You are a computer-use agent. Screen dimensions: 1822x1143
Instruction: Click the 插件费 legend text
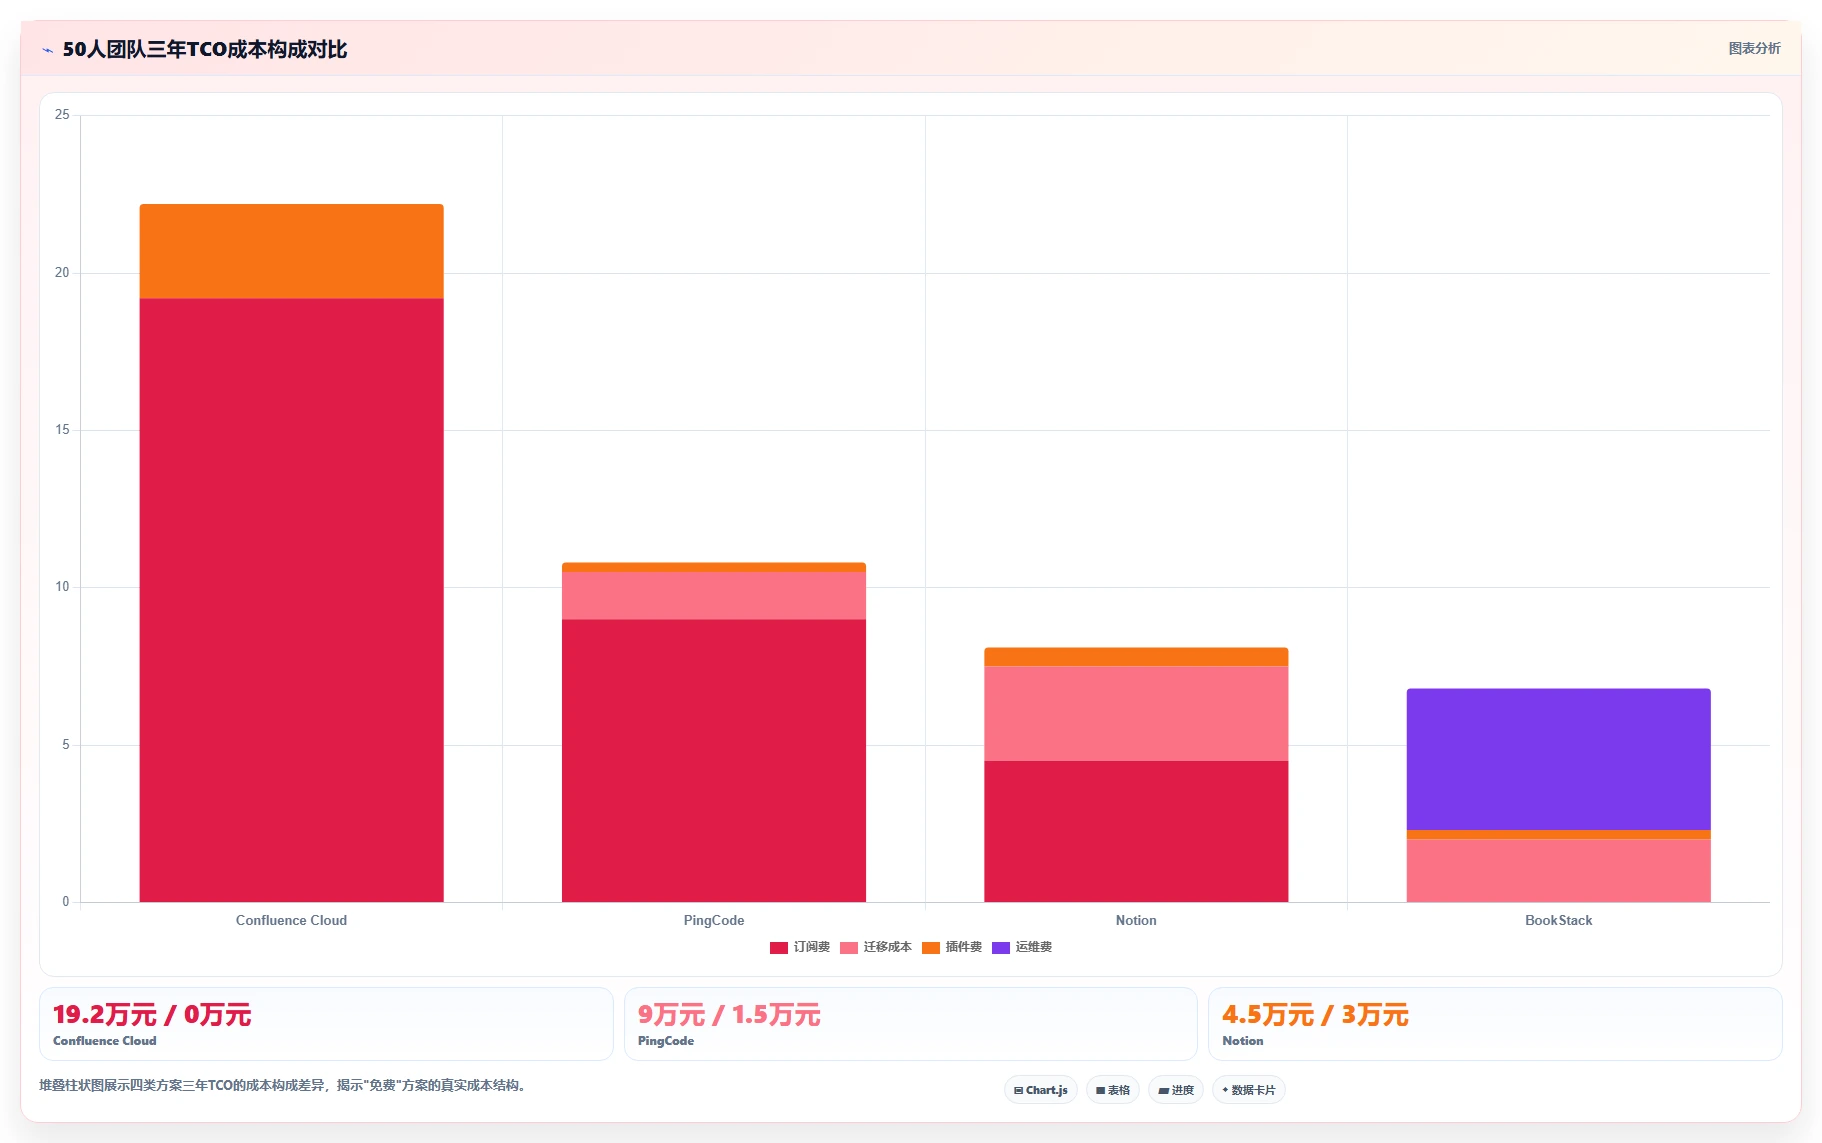(964, 947)
